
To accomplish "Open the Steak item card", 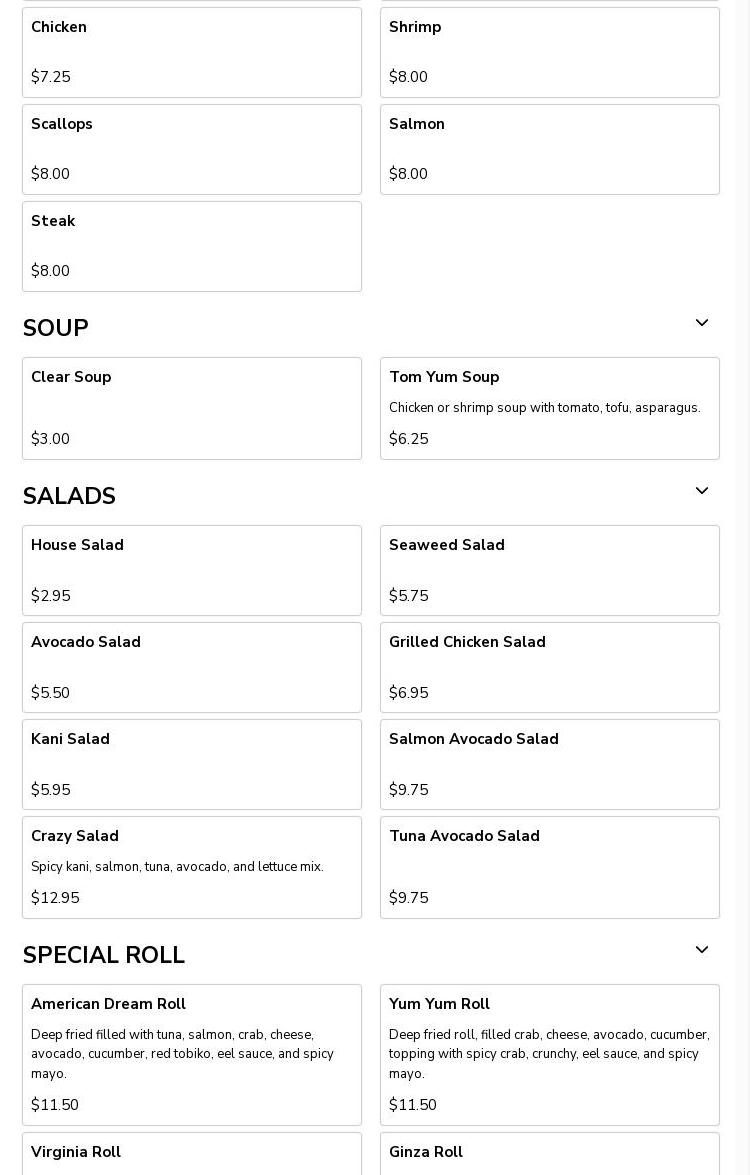I will tap(192, 247).
